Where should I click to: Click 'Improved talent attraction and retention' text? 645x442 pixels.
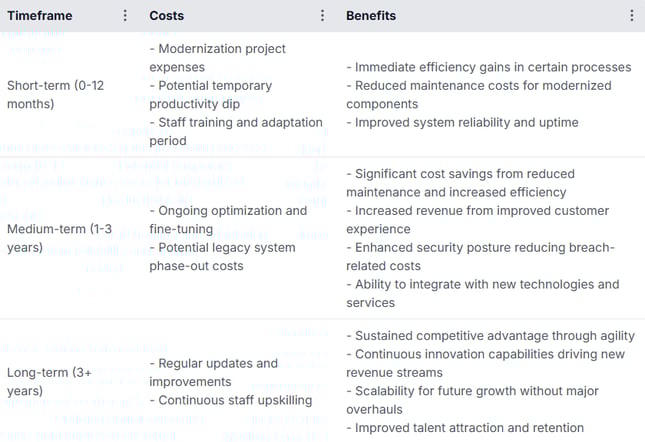(465, 428)
